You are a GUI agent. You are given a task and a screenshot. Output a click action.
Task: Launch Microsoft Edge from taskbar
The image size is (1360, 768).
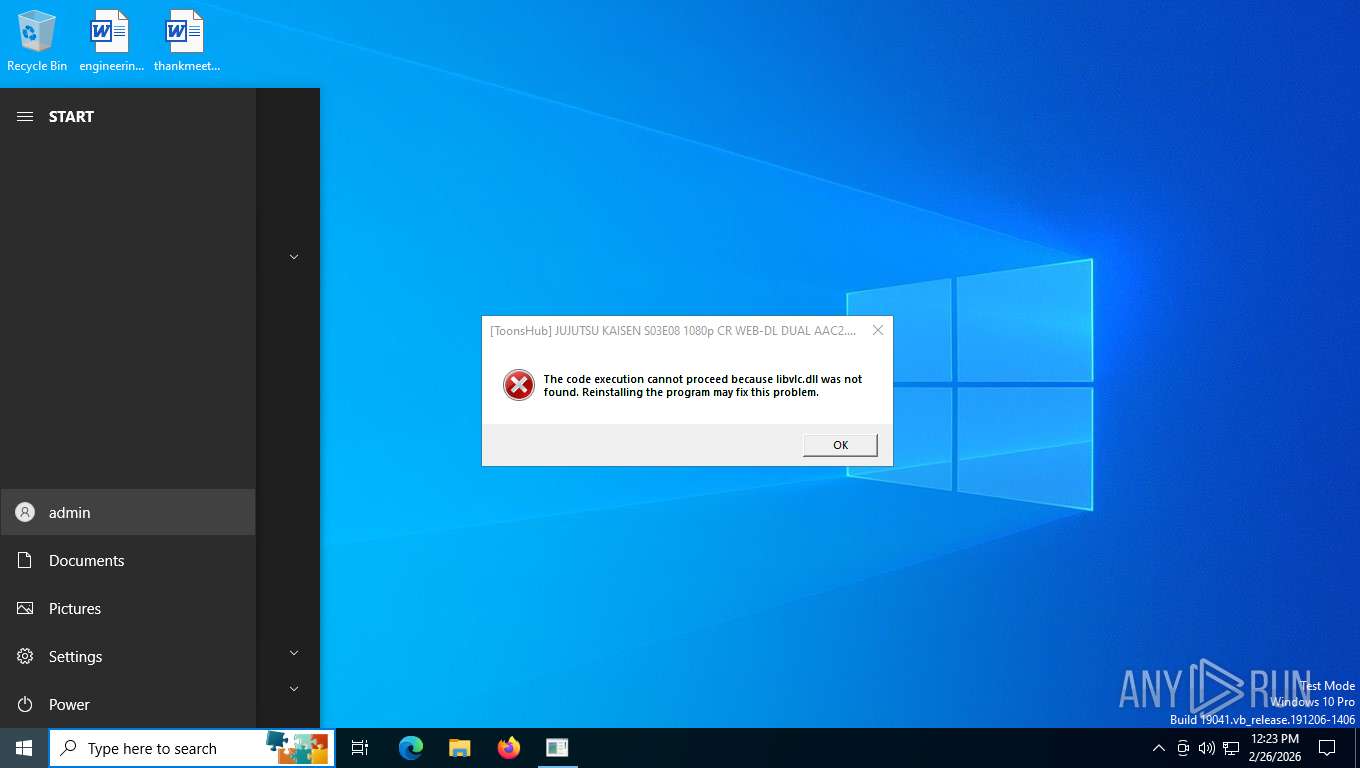point(410,748)
